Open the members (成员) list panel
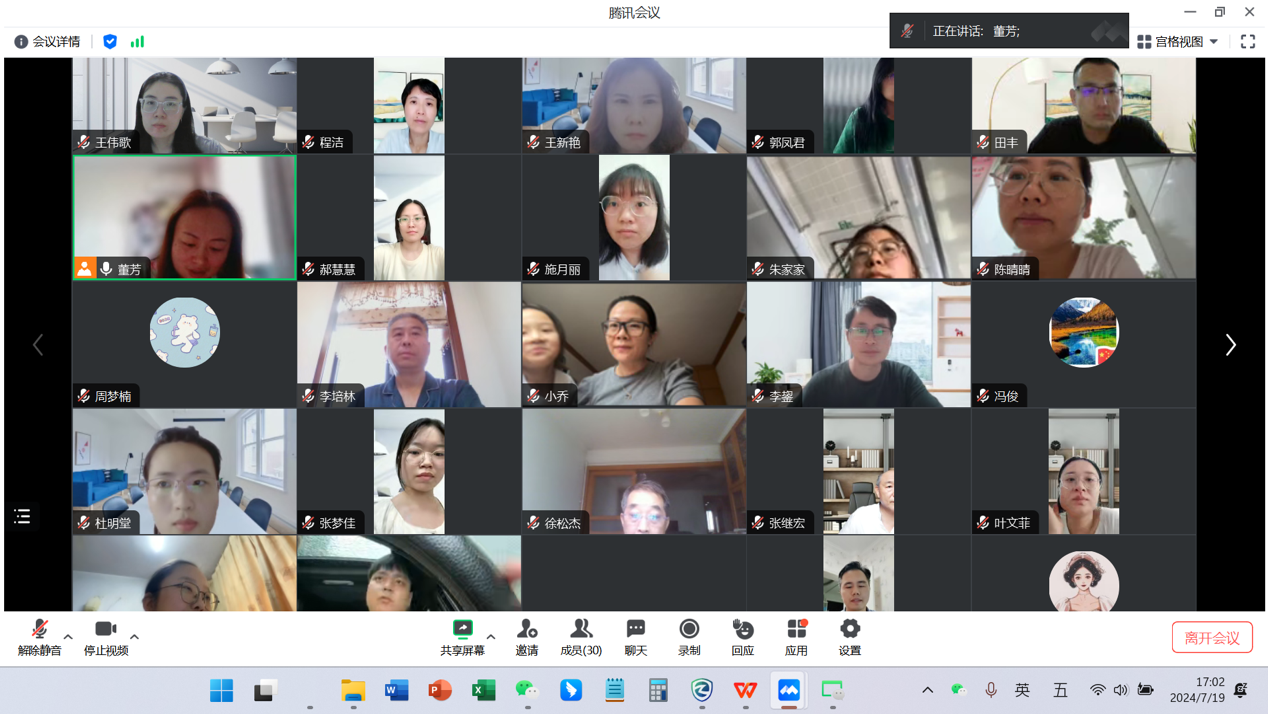Viewport: 1268px width, 714px height. pos(580,636)
